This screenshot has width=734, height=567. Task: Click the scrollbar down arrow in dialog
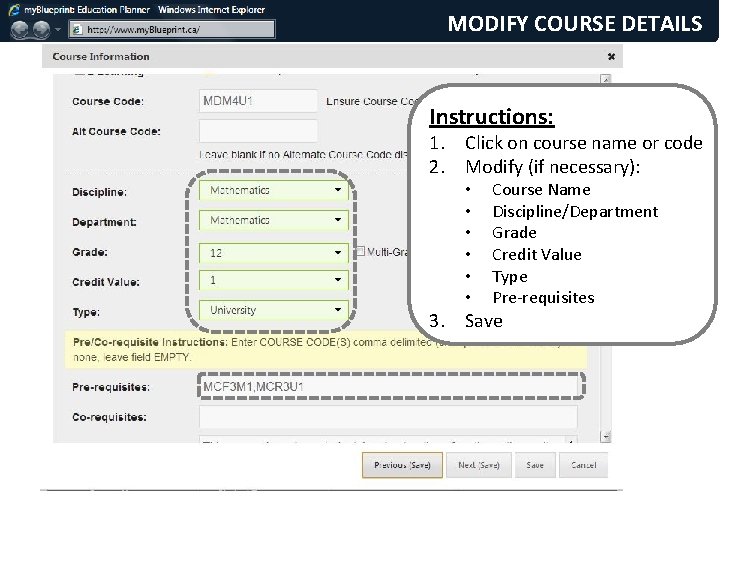[x=606, y=437]
